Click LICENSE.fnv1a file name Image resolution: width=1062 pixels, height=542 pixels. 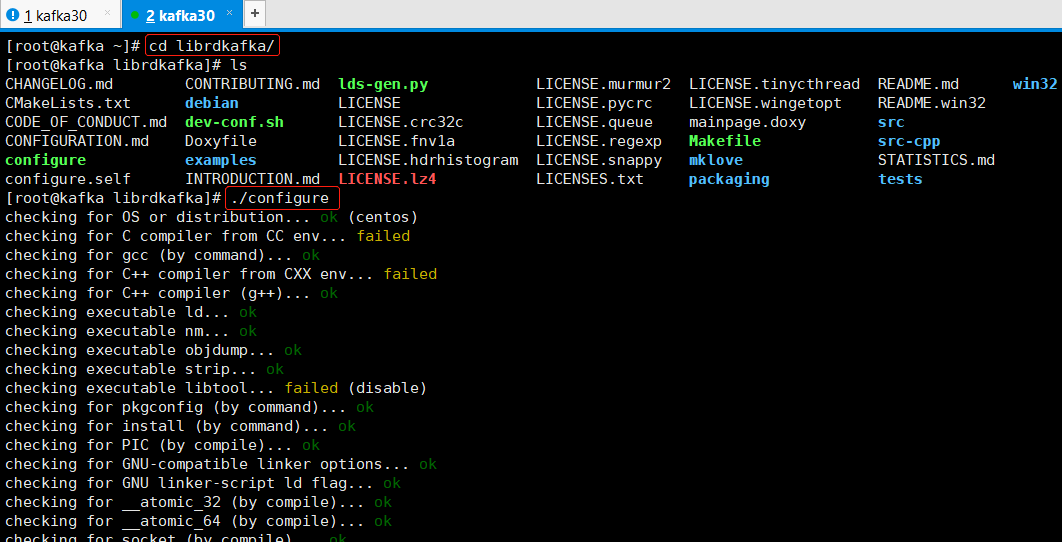point(397,141)
